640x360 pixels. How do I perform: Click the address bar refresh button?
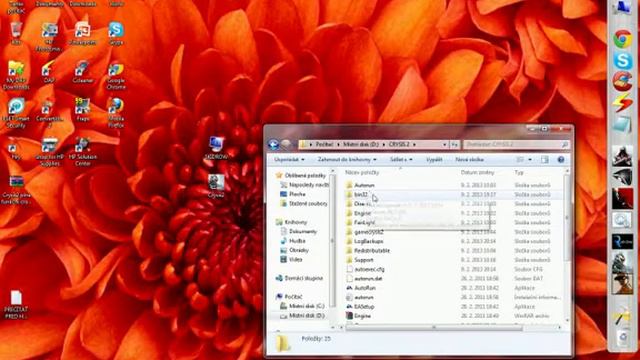pos(454,144)
